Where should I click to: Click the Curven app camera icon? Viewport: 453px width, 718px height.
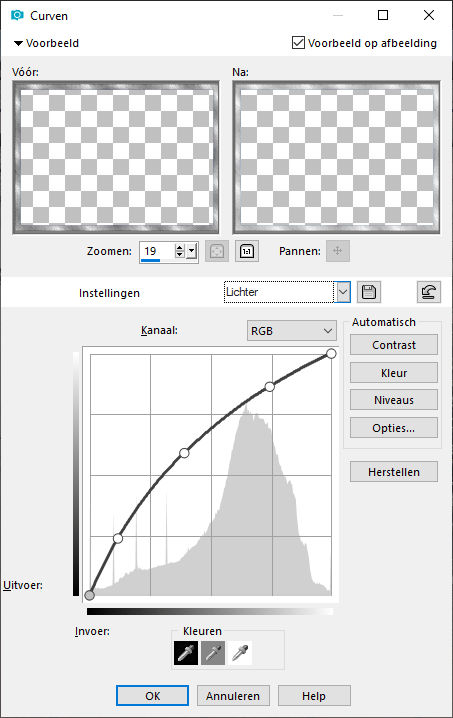click(x=17, y=15)
